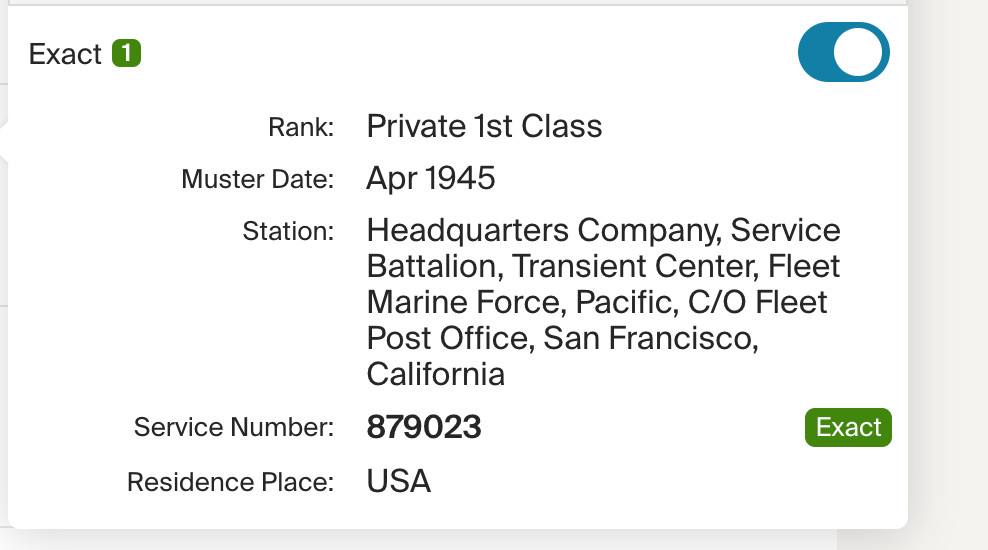988x550 pixels.
Task: Click the popover pointer arrow on left edge
Action: (4, 142)
